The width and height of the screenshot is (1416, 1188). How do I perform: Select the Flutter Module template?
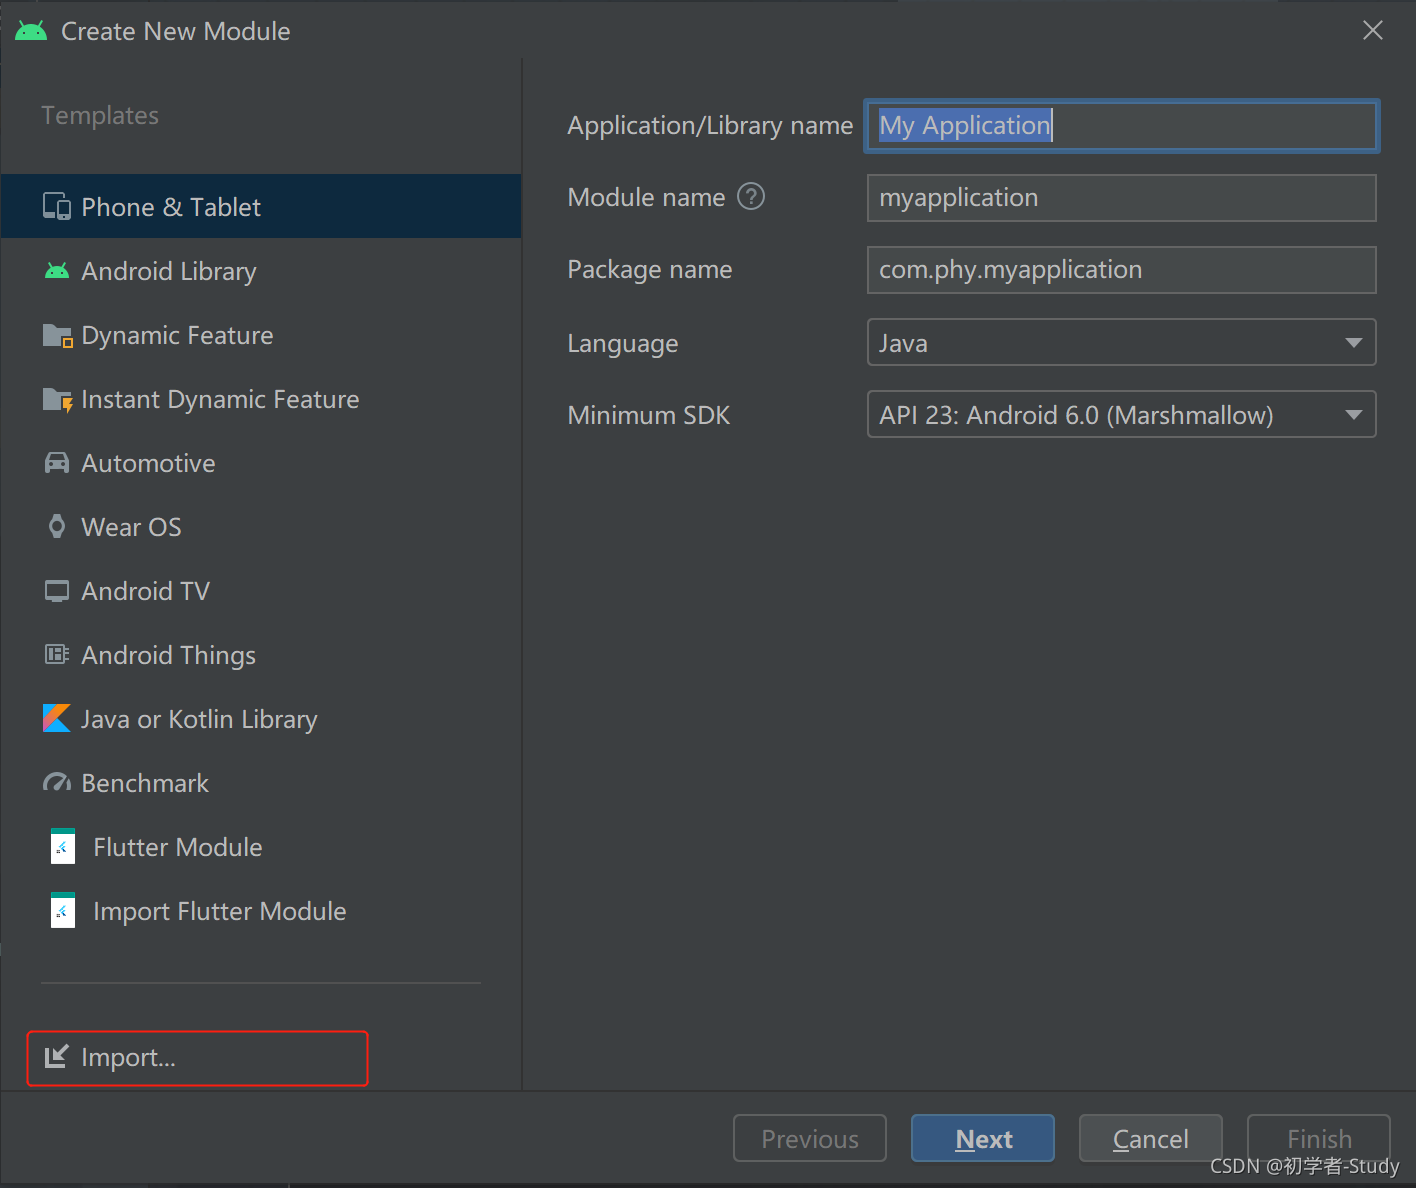click(x=261, y=846)
